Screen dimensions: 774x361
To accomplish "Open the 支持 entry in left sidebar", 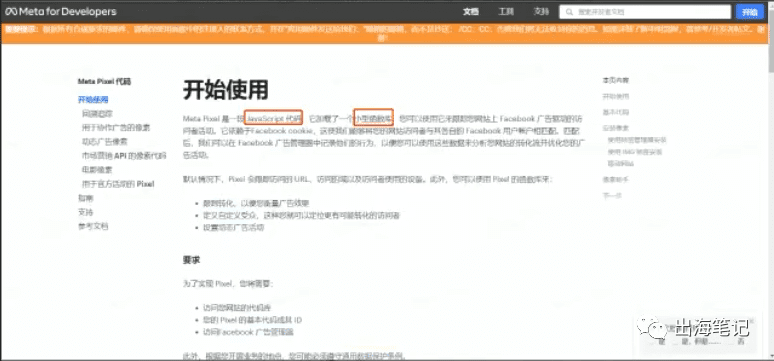I will click(85, 212).
